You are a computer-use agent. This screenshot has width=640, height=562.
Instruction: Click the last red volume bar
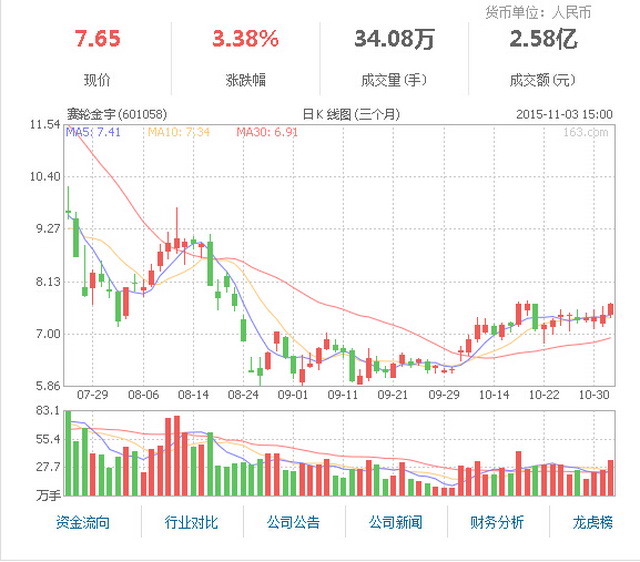pyautogui.click(x=611, y=478)
